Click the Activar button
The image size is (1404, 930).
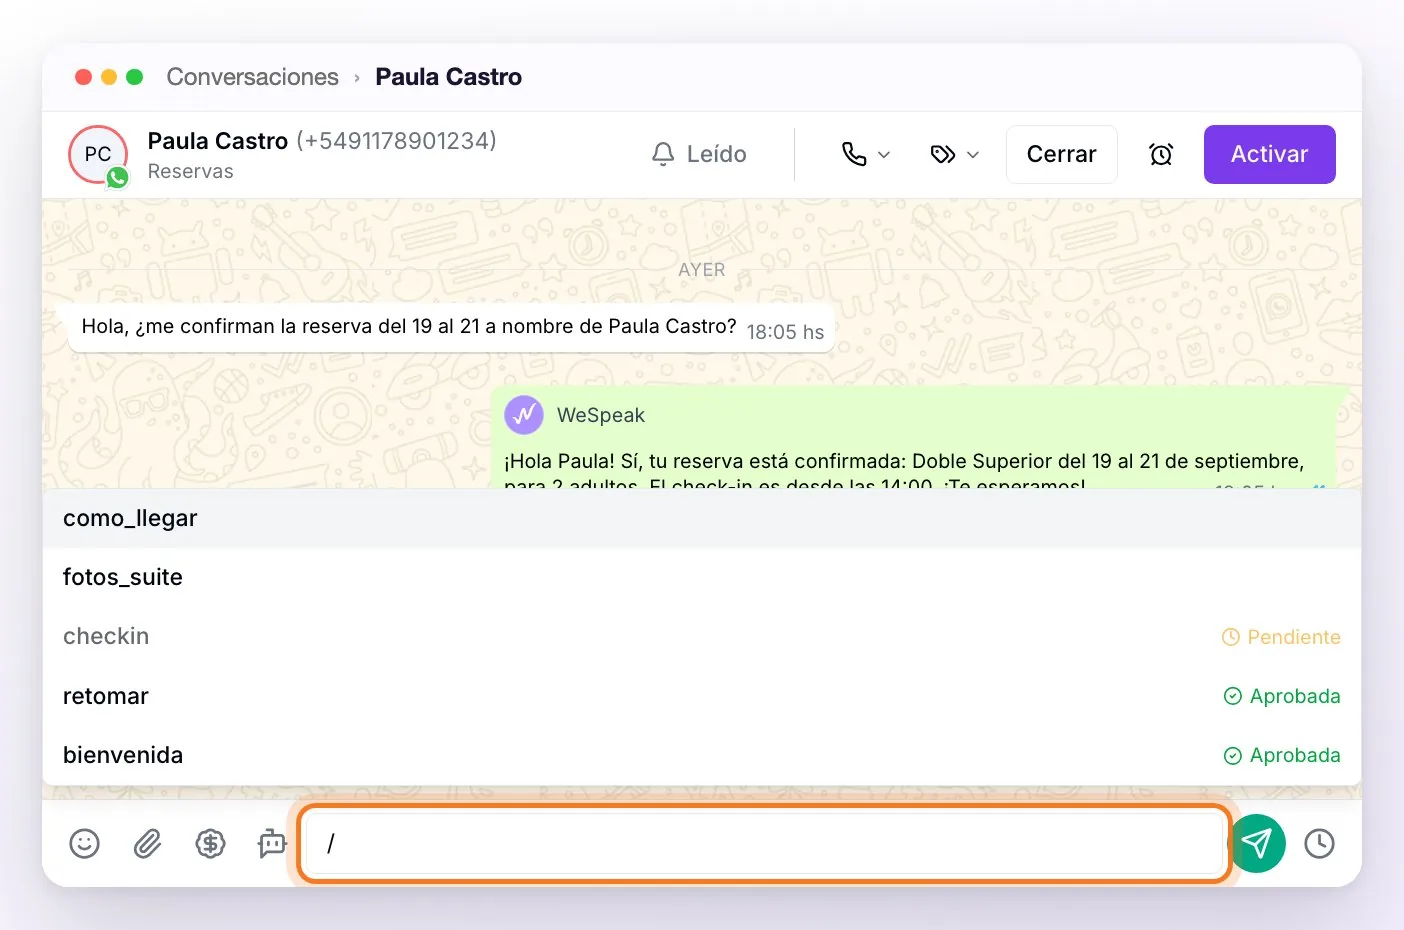(1270, 154)
